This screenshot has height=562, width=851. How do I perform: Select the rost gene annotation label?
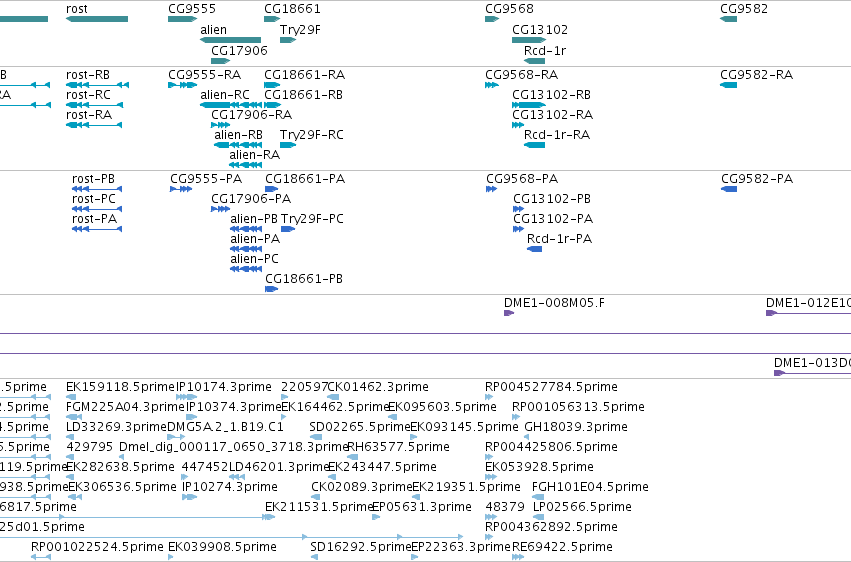(x=77, y=9)
